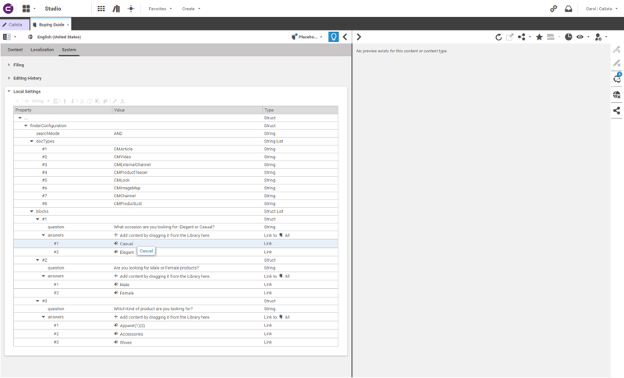Viewport: 624px width, 378px height.
Task: Click the Type column header
Action: pyautogui.click(x=300, y=110)
